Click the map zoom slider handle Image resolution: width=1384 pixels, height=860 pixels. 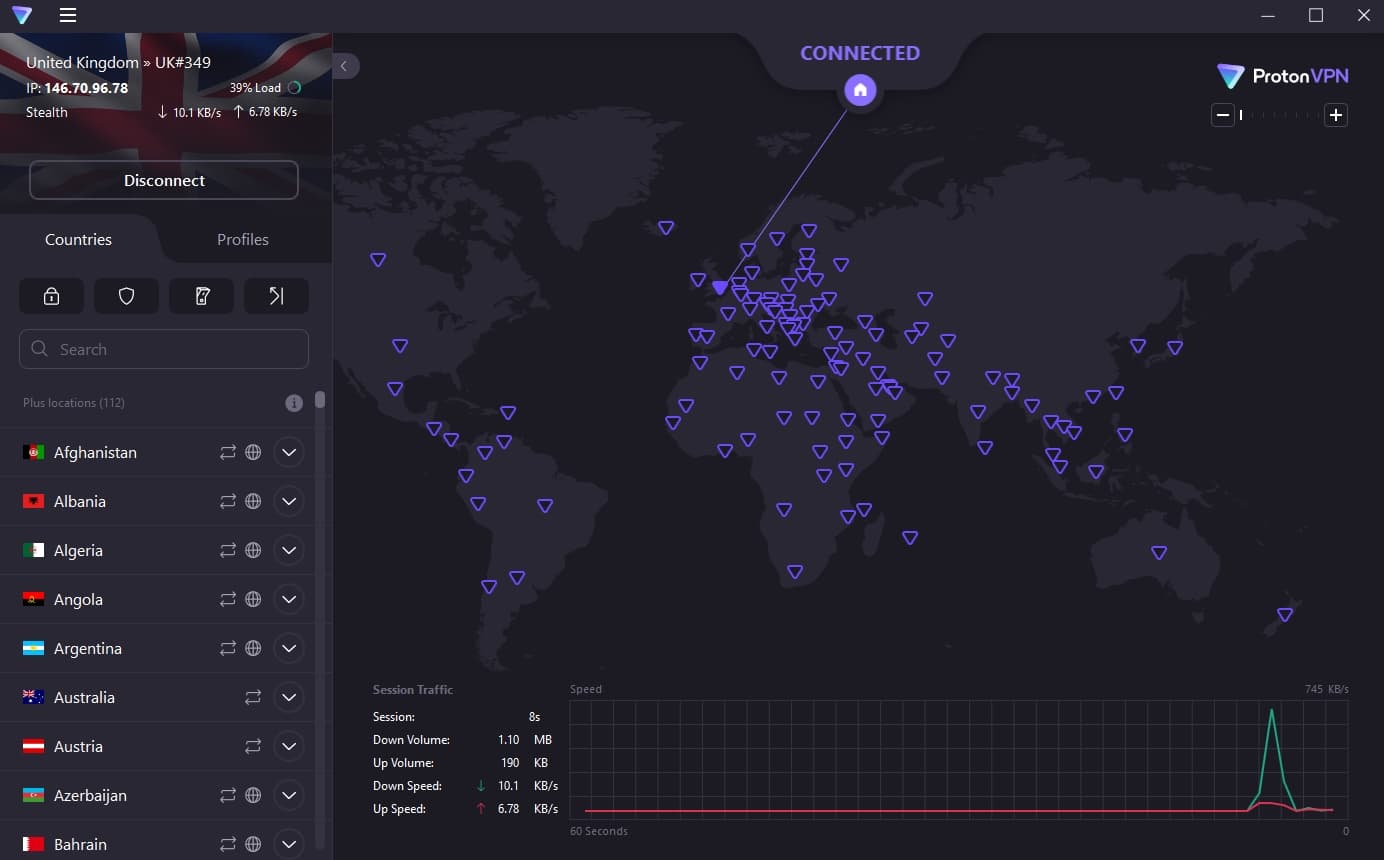(1241, 115)
